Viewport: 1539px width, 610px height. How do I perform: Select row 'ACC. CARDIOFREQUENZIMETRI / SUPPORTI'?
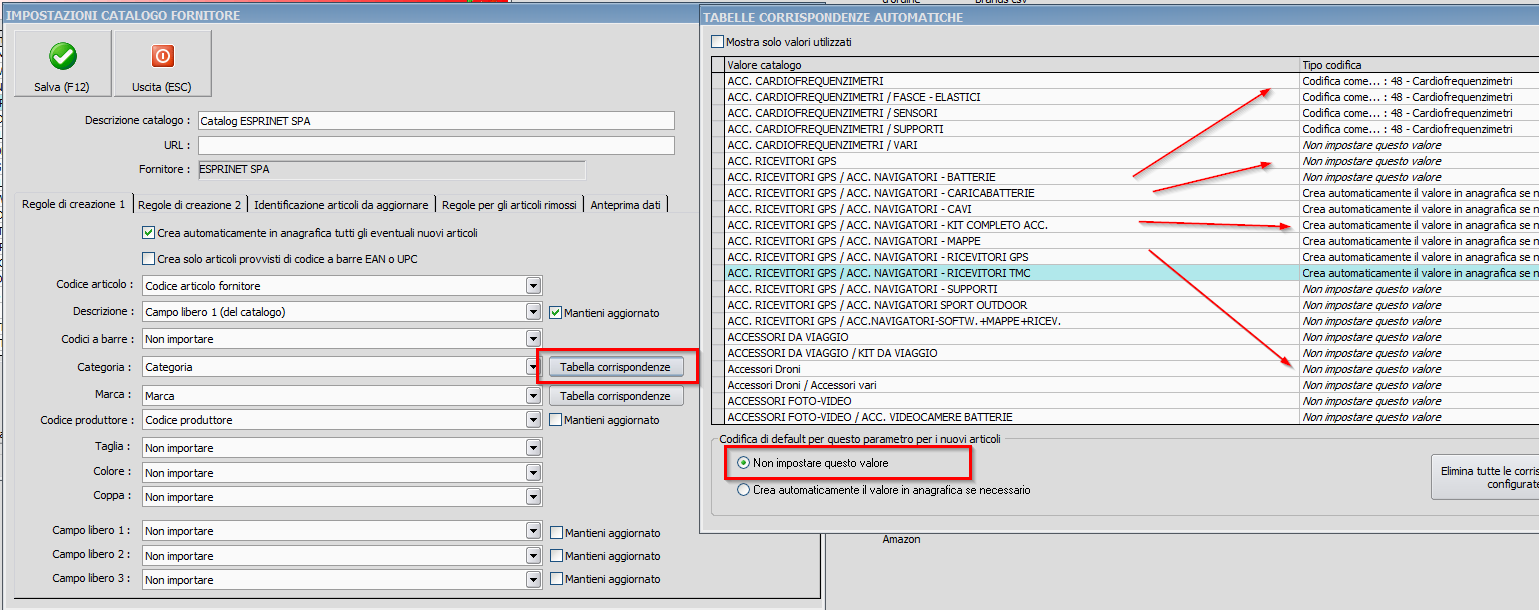point(1124,129)
